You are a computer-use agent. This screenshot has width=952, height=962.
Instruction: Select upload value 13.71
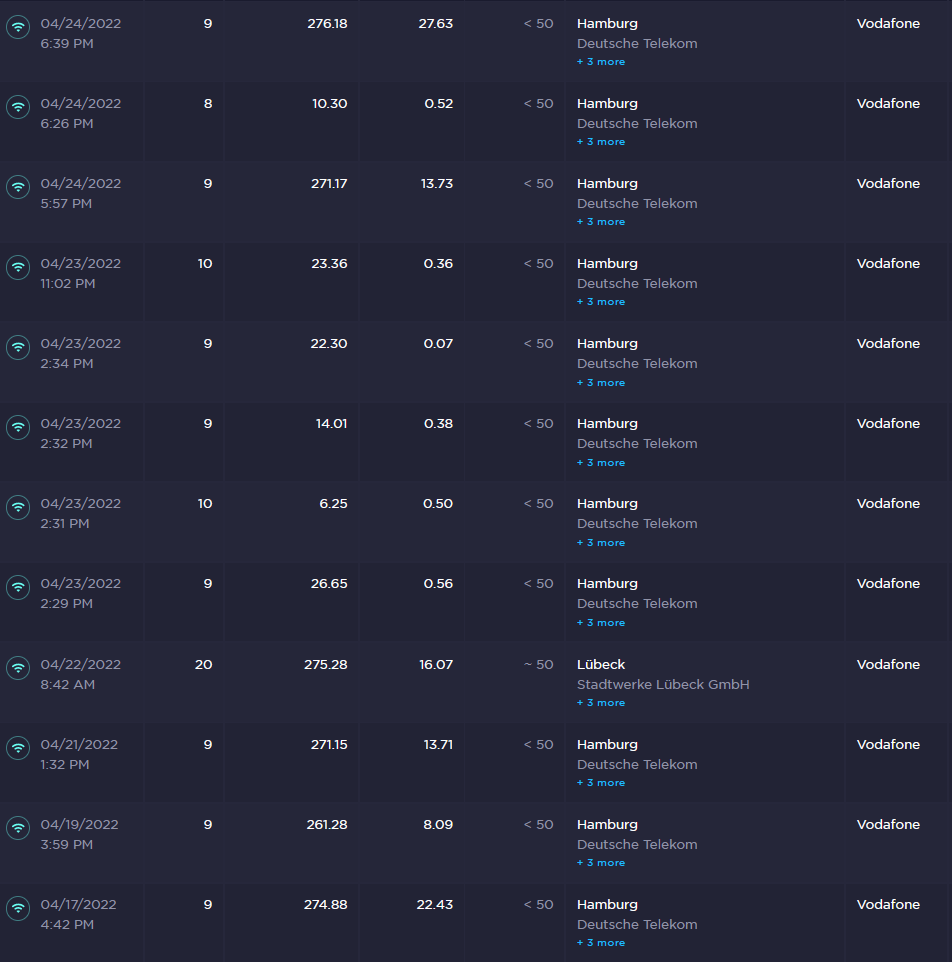(x=438, y=745)
